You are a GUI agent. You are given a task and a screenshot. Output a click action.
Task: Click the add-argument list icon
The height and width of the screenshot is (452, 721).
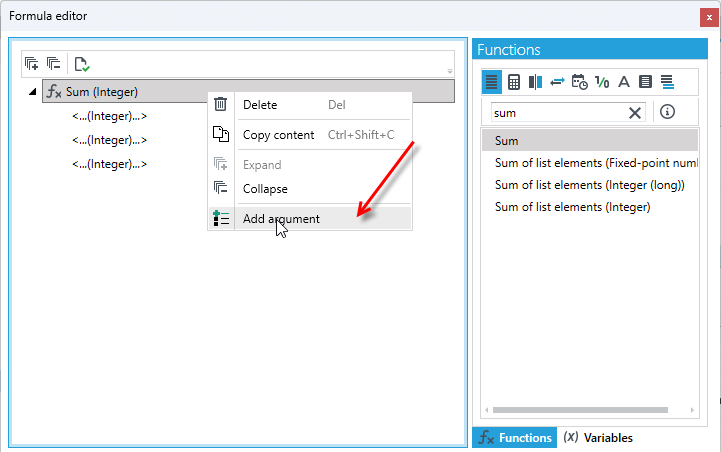(221, 218)
